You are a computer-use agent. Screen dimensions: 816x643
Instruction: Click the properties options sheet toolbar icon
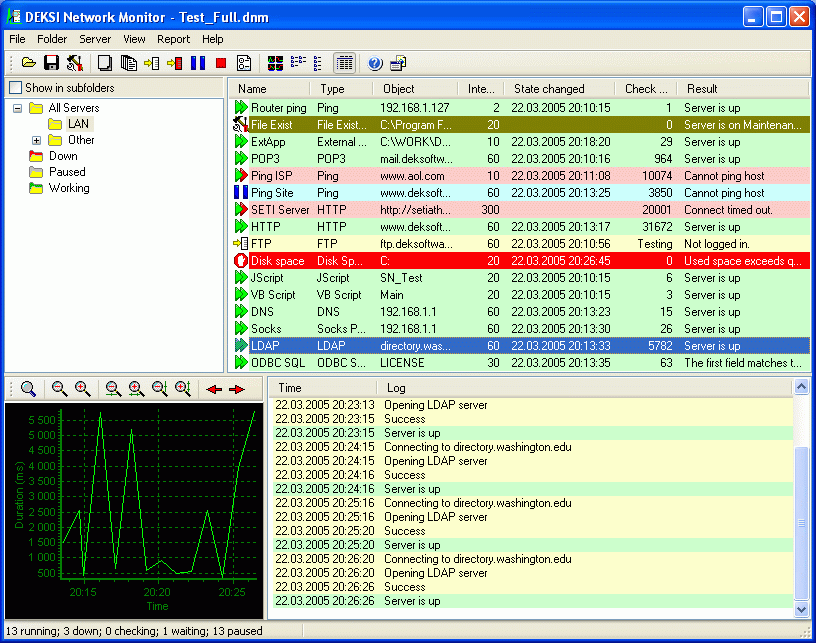click(244, 63)
